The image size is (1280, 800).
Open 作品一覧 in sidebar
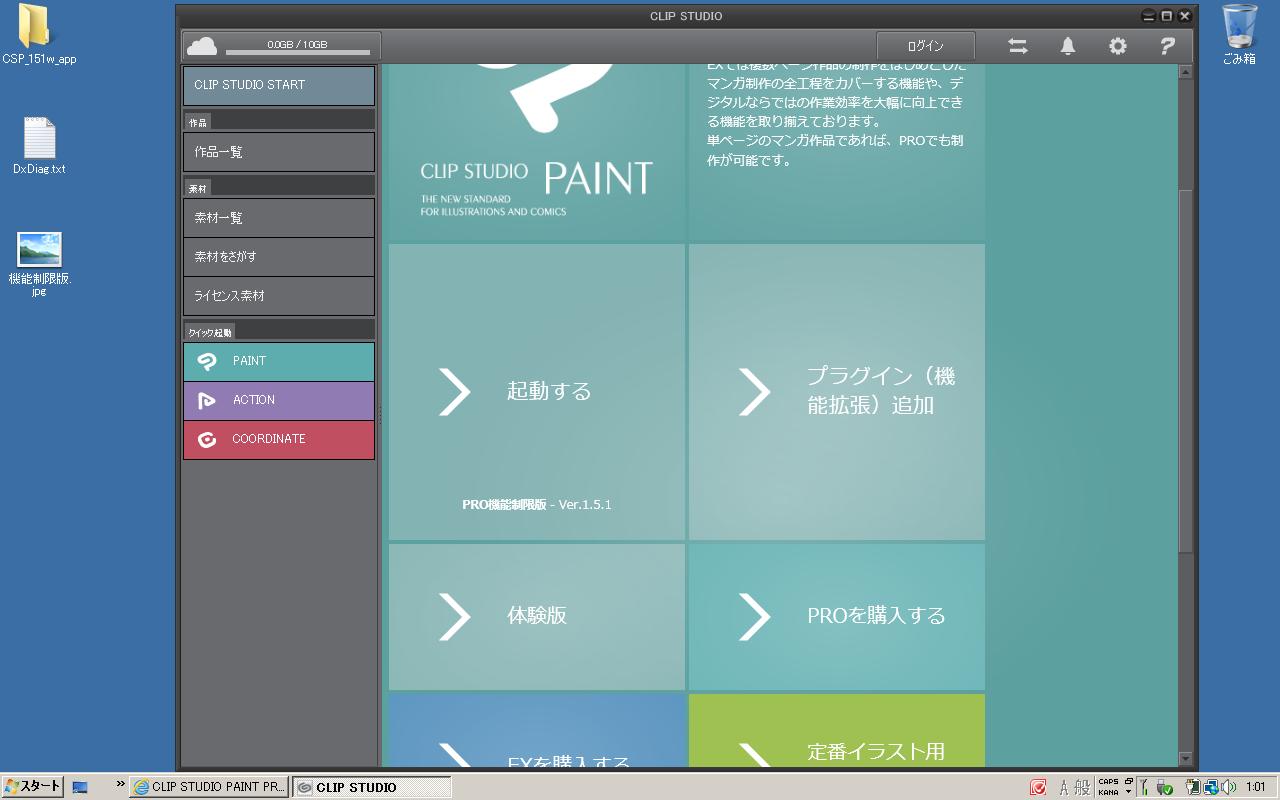[x=279, y=152]
